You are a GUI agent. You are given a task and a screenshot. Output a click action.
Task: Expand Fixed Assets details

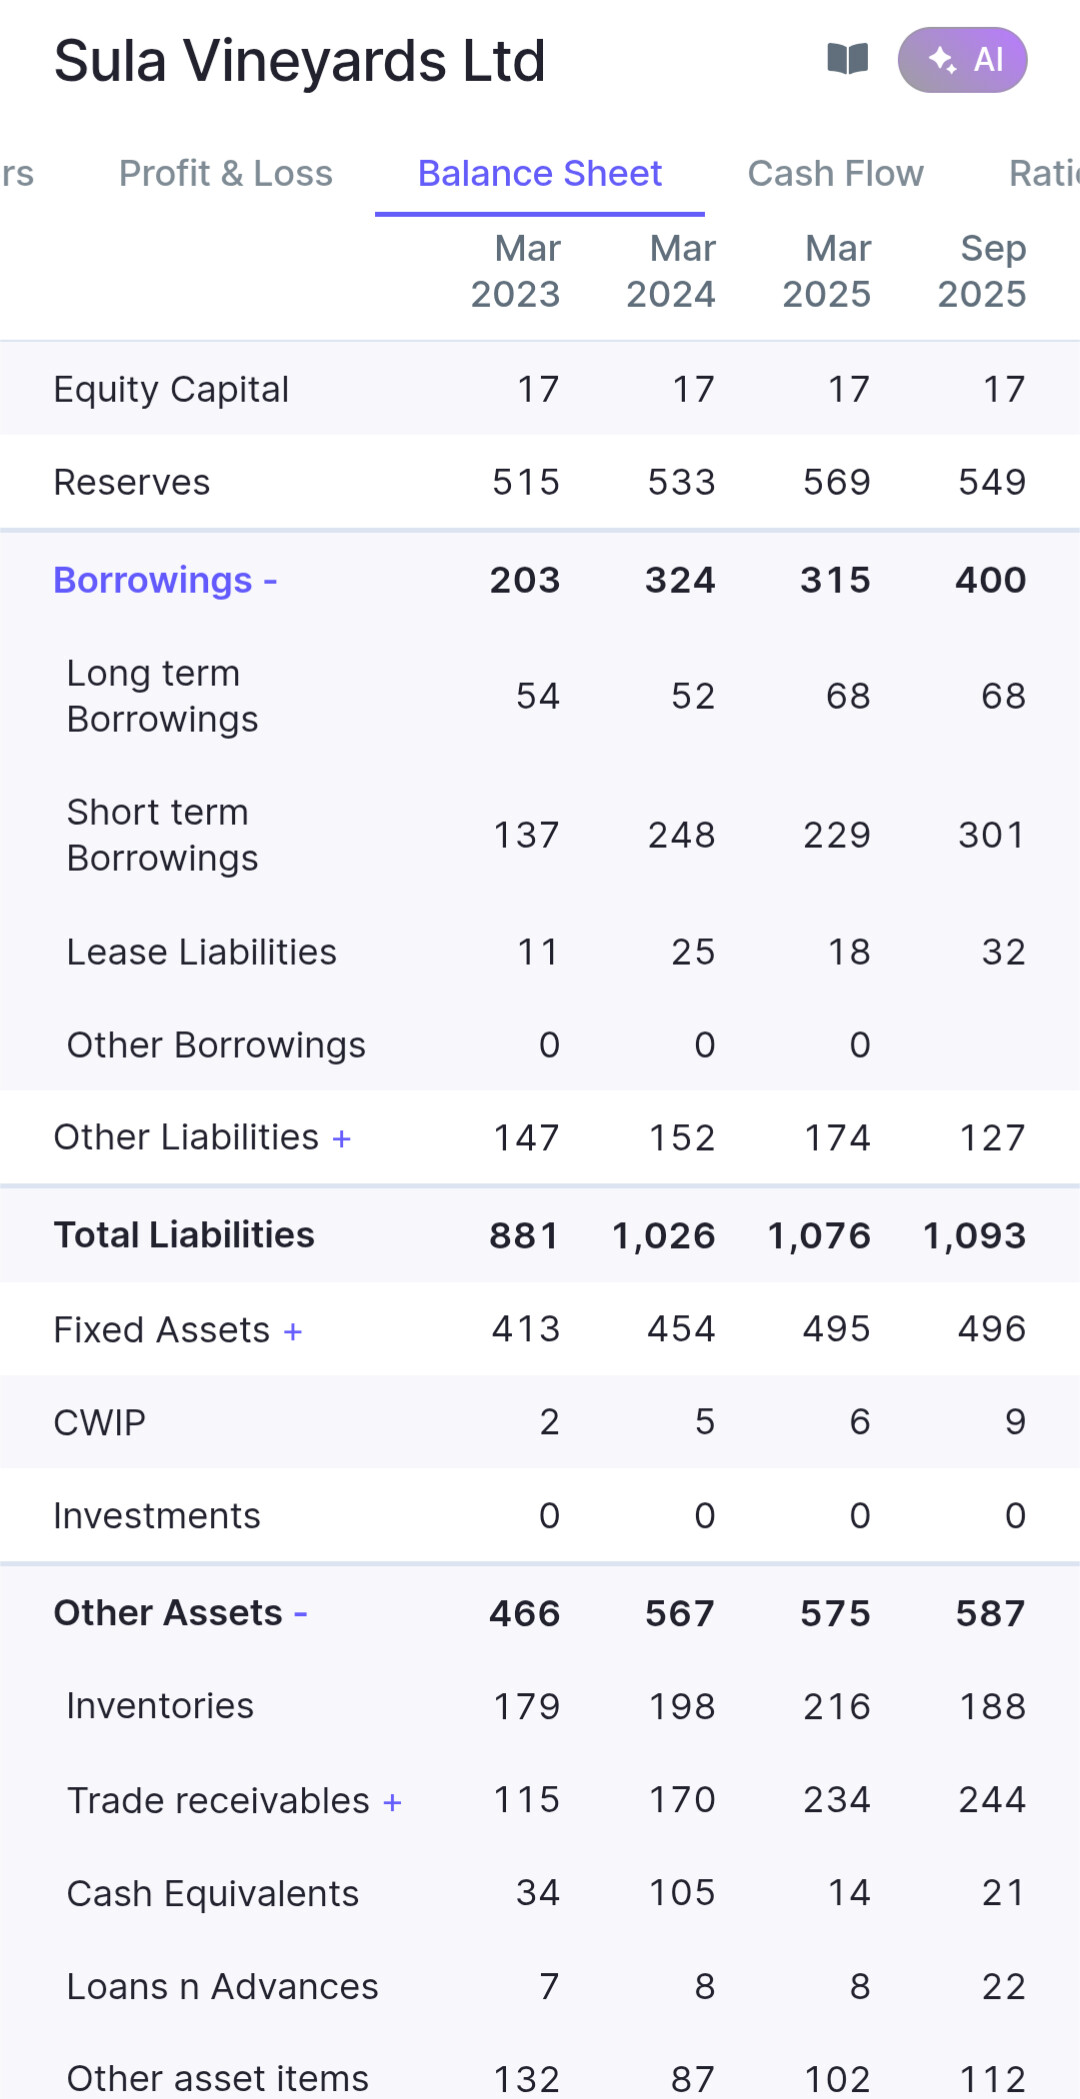click(293, 1332)
